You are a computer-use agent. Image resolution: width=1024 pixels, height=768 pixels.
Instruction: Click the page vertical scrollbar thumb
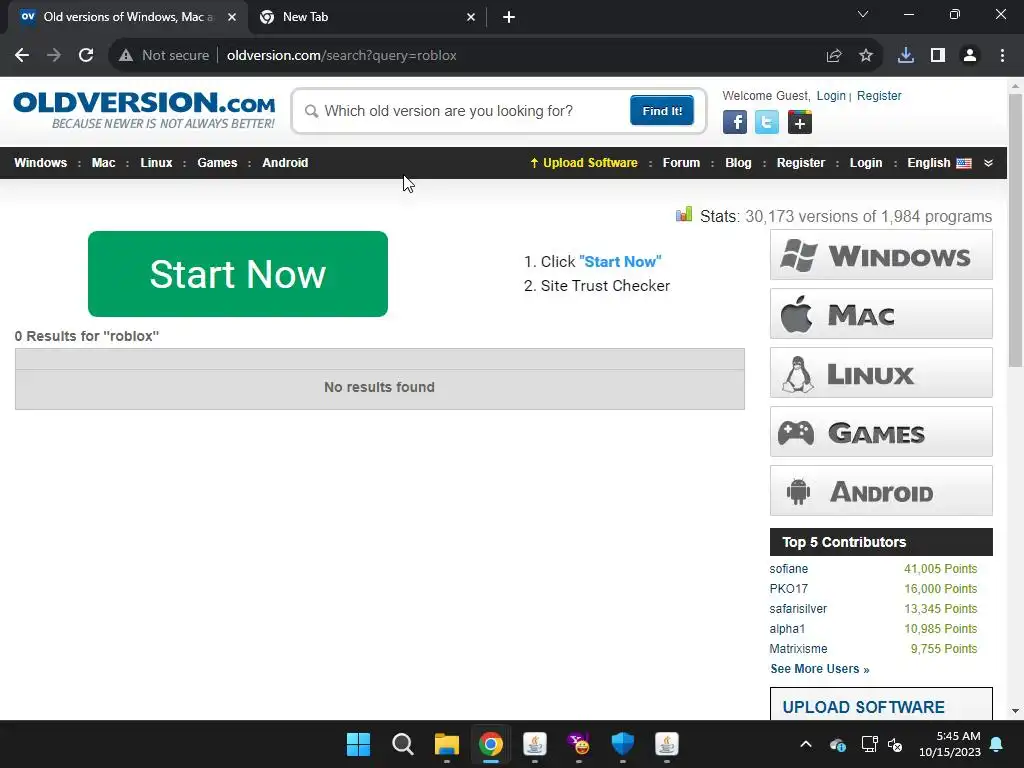click(1015, 230)
